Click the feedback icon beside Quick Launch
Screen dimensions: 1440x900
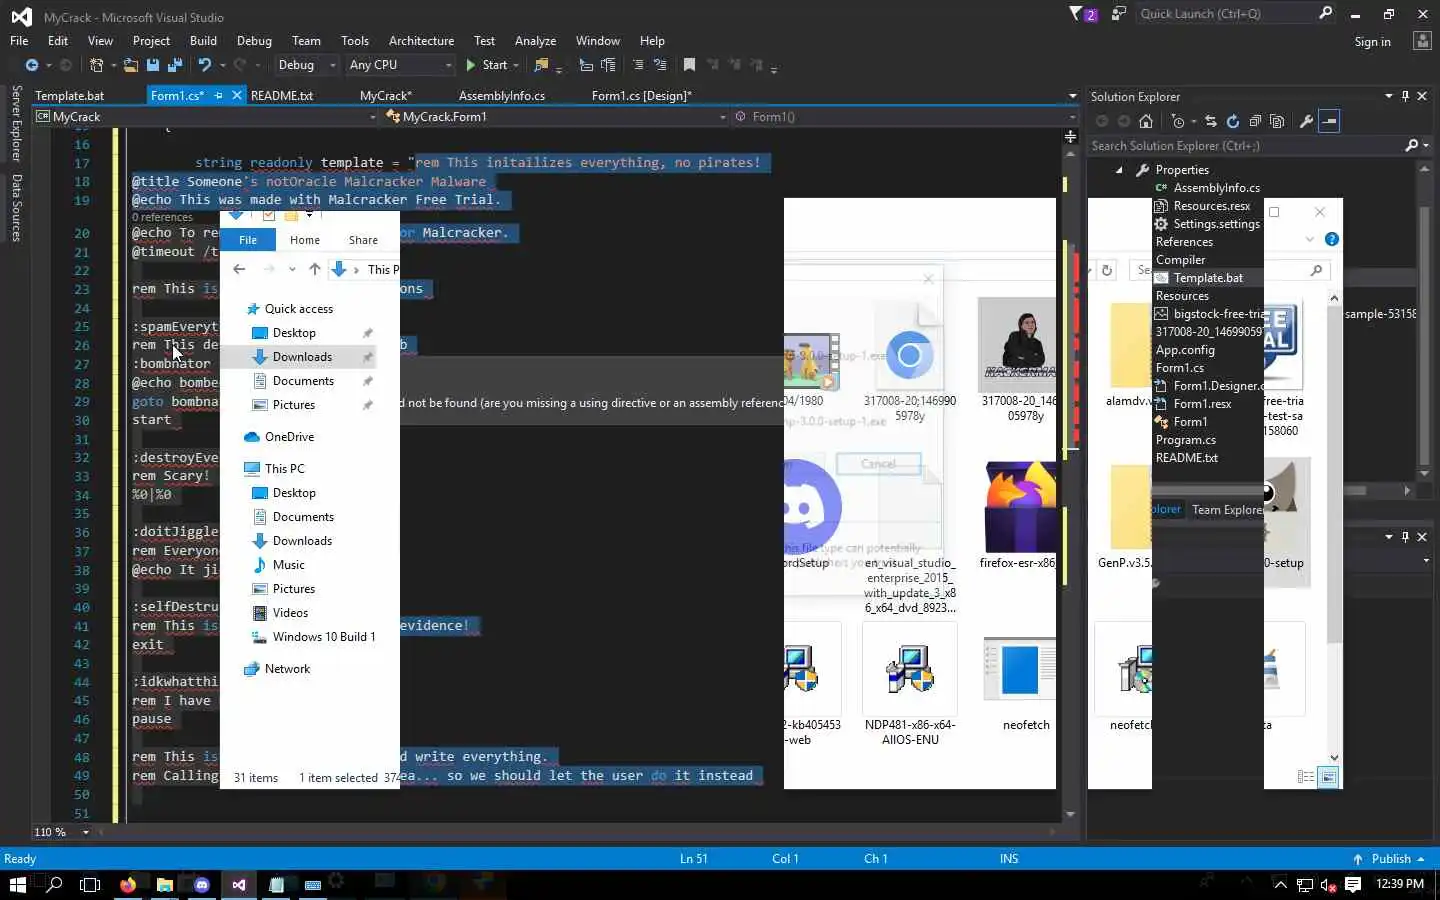[x=1119, y=14]
